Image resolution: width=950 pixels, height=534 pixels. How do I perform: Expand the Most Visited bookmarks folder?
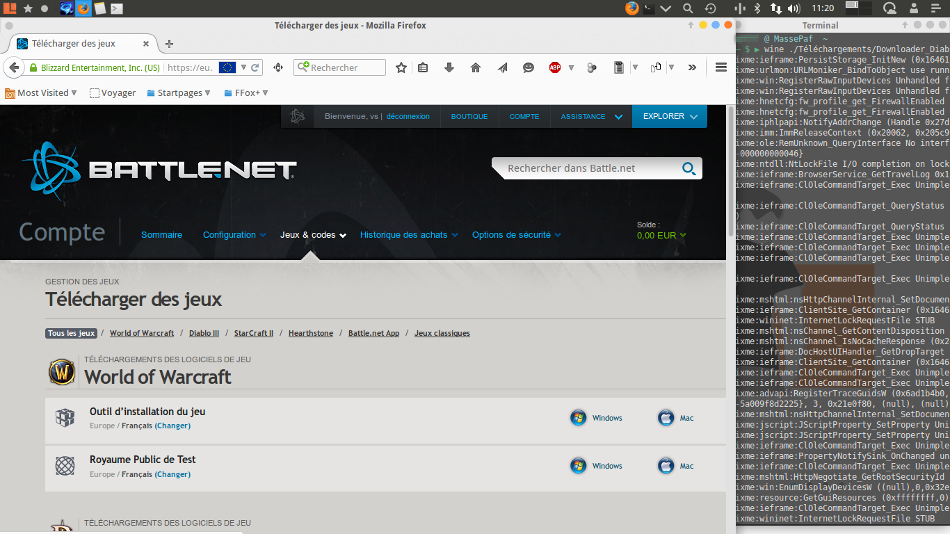[41, 93]
